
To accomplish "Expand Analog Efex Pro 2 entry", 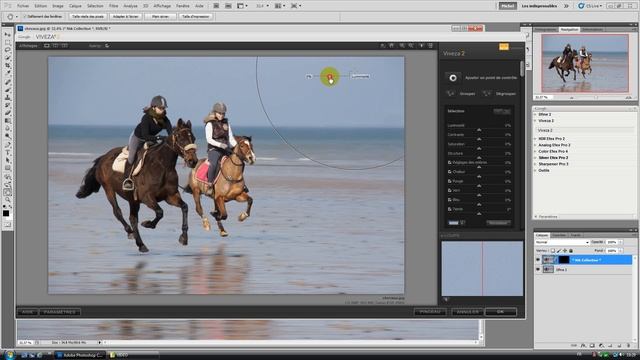I will [x=535, y=145].
